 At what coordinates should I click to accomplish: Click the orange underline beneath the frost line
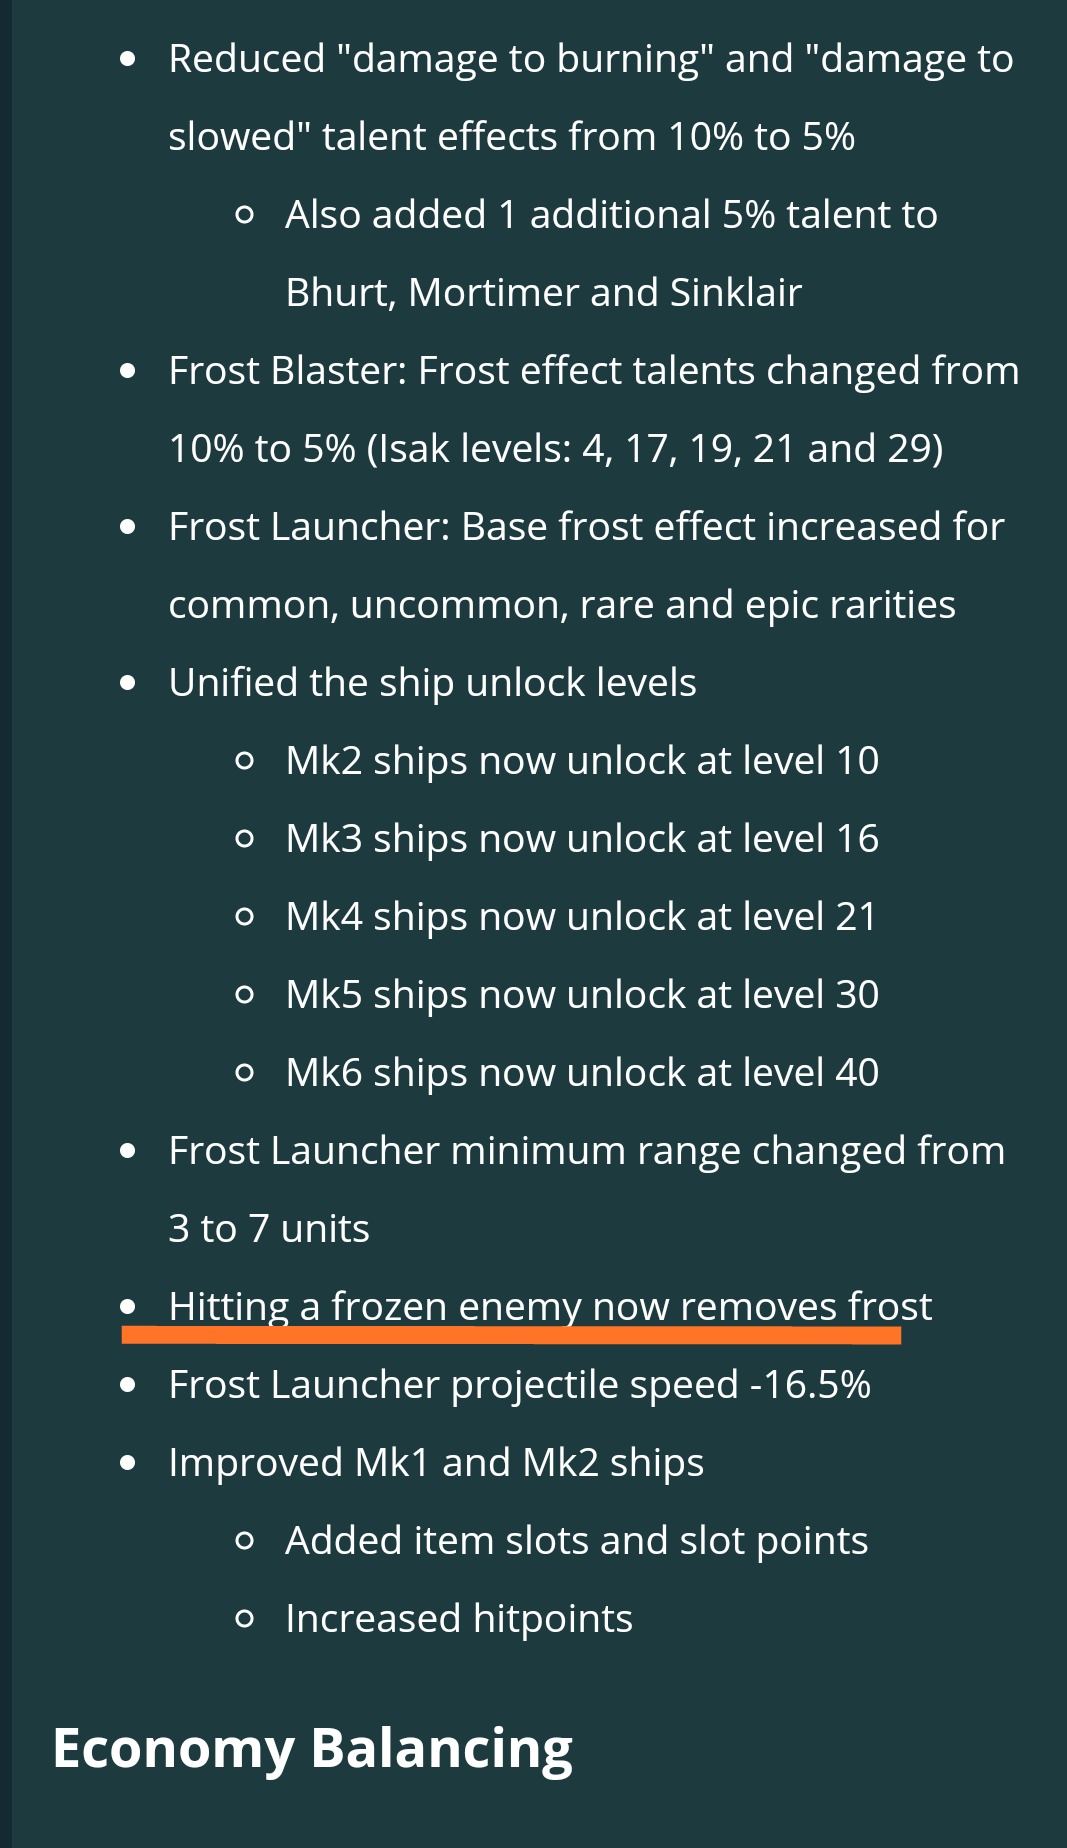point(510,1335)
